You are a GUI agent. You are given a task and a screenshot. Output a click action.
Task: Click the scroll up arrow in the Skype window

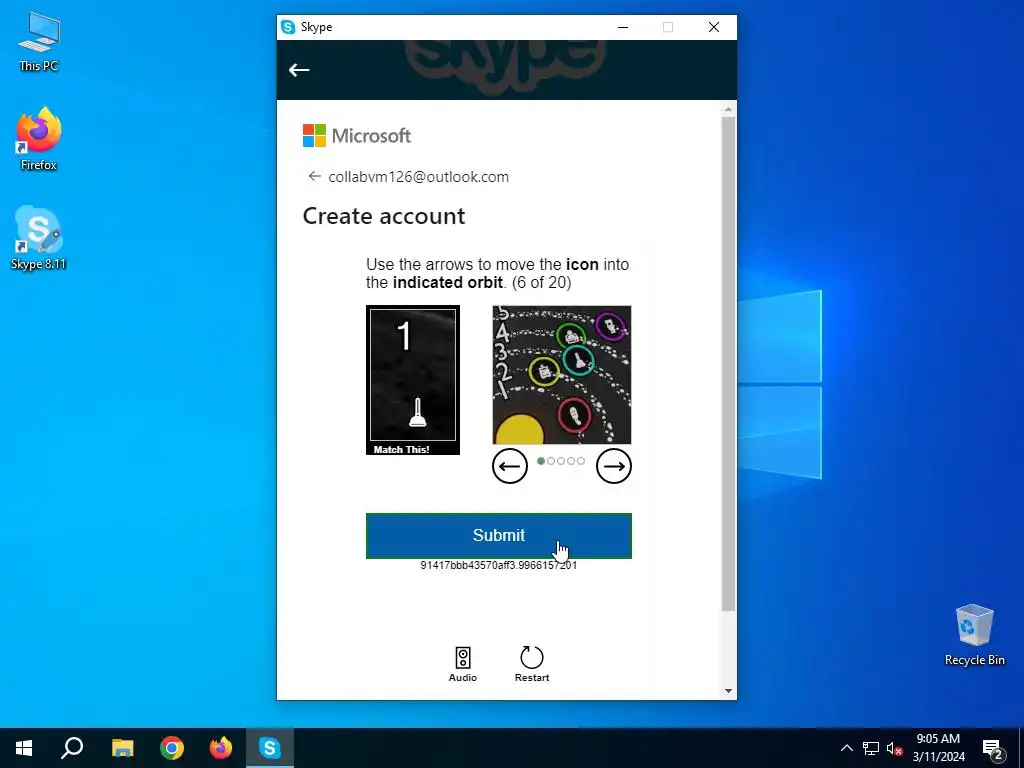click(x=728, y=109)
